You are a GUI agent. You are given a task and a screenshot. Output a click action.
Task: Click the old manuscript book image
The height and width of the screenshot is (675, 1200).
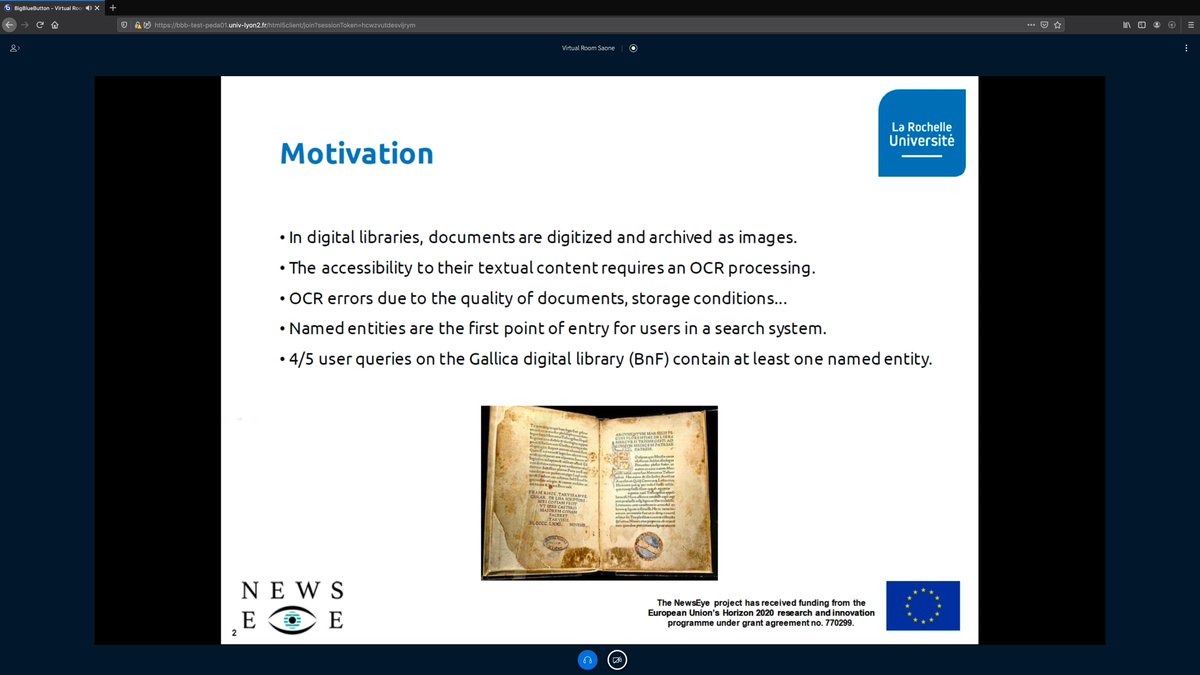[x=599, y=492]
